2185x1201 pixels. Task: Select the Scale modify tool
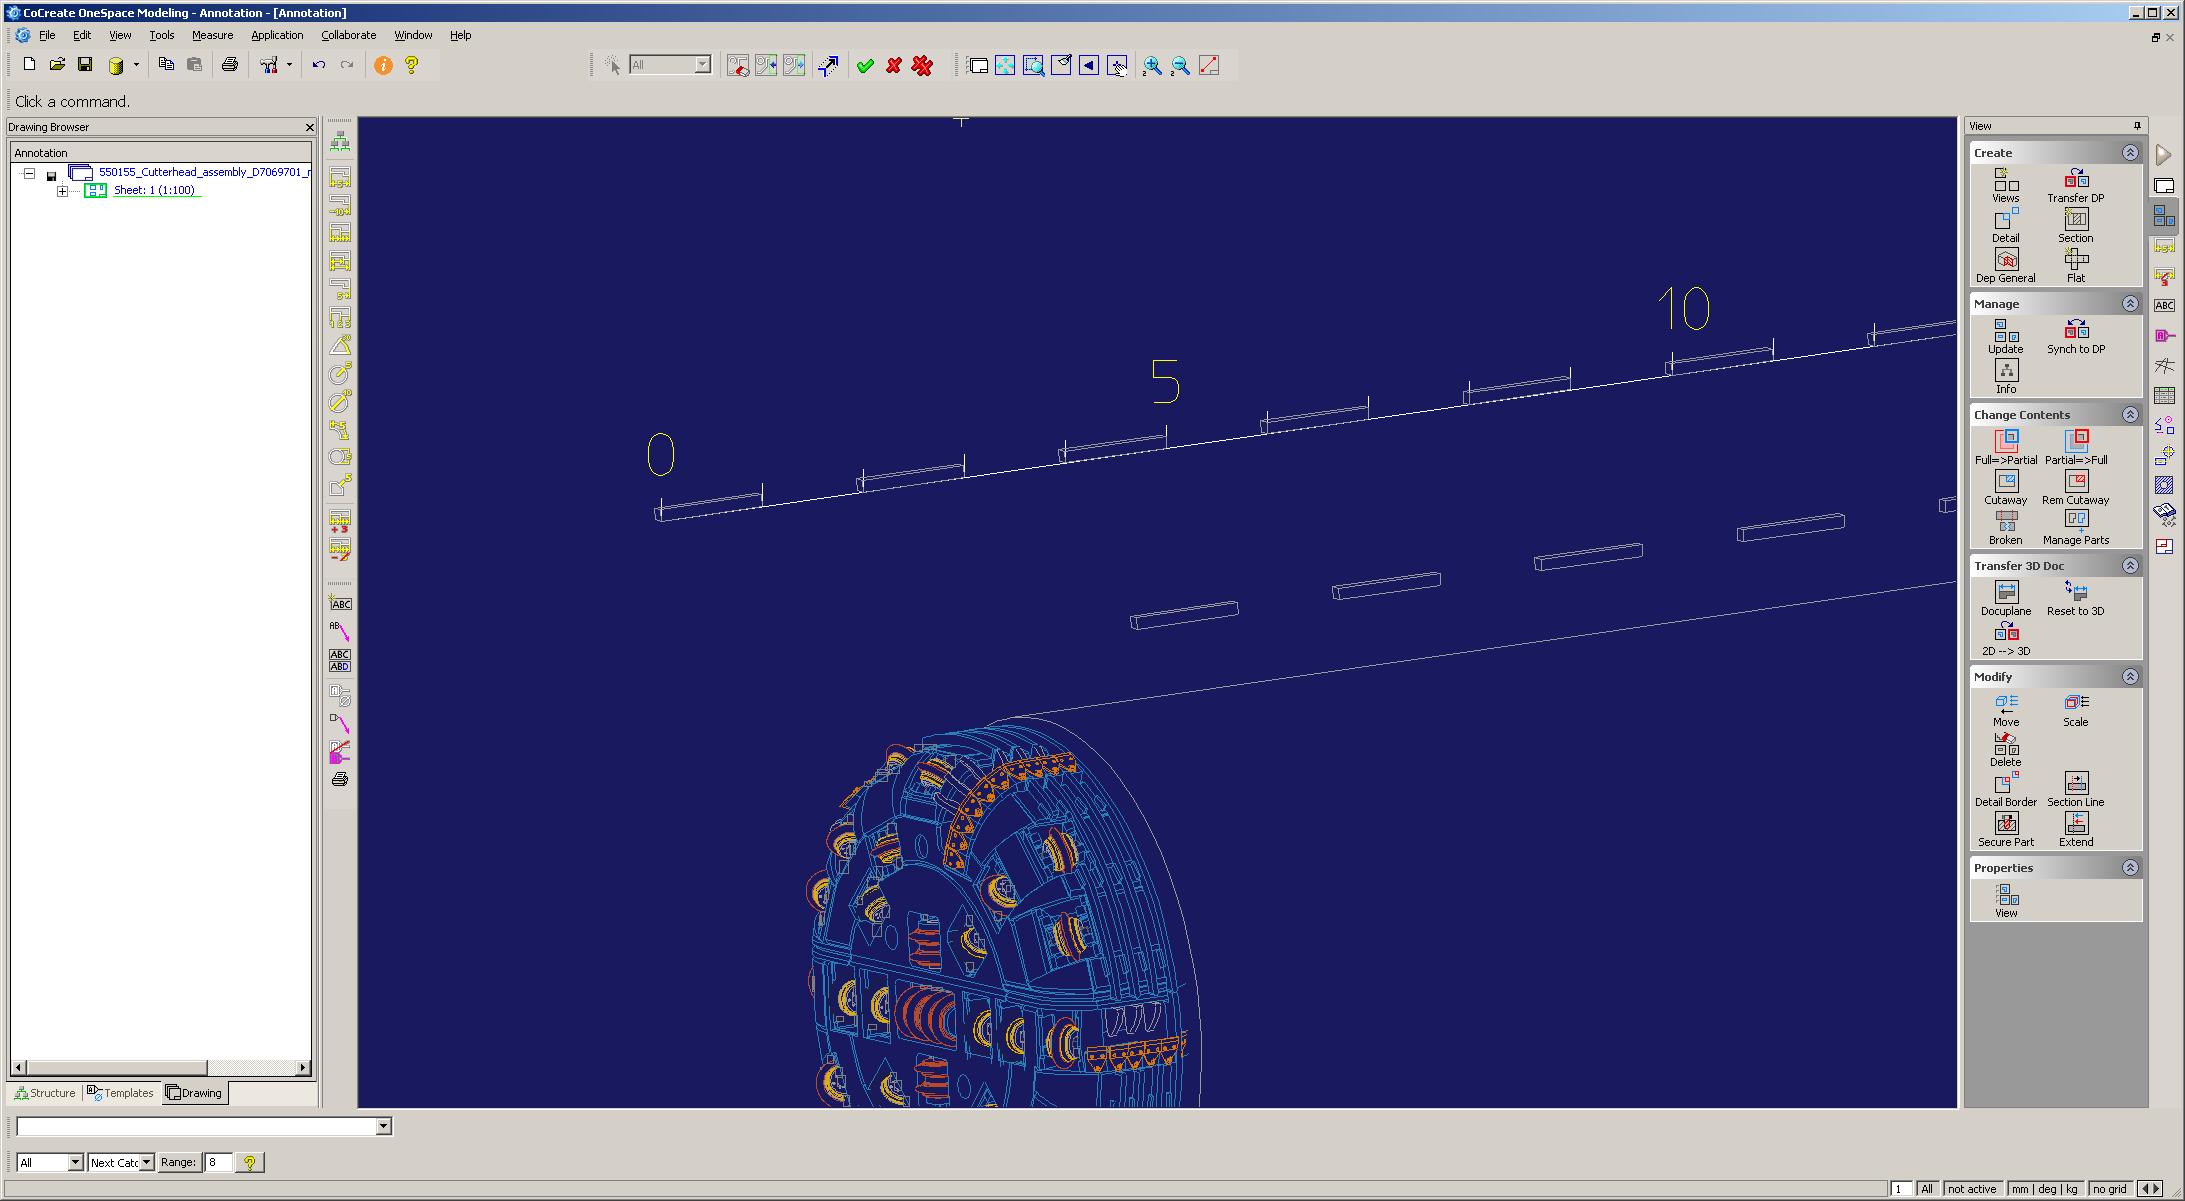tap(2076, 710)
